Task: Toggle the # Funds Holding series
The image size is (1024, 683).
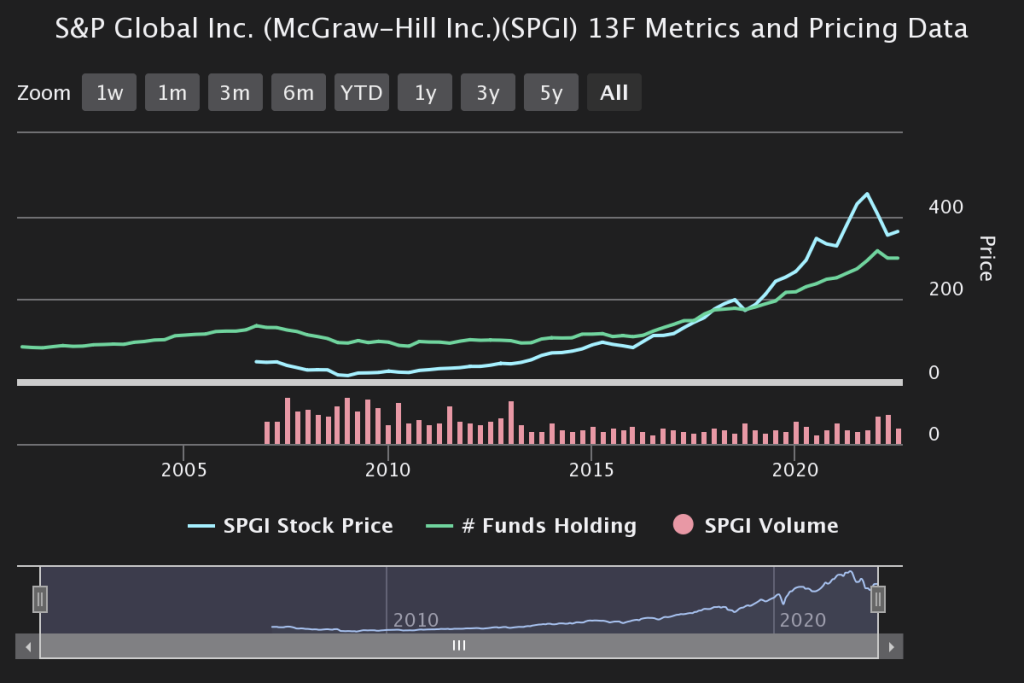Action: tap(531, 526)
